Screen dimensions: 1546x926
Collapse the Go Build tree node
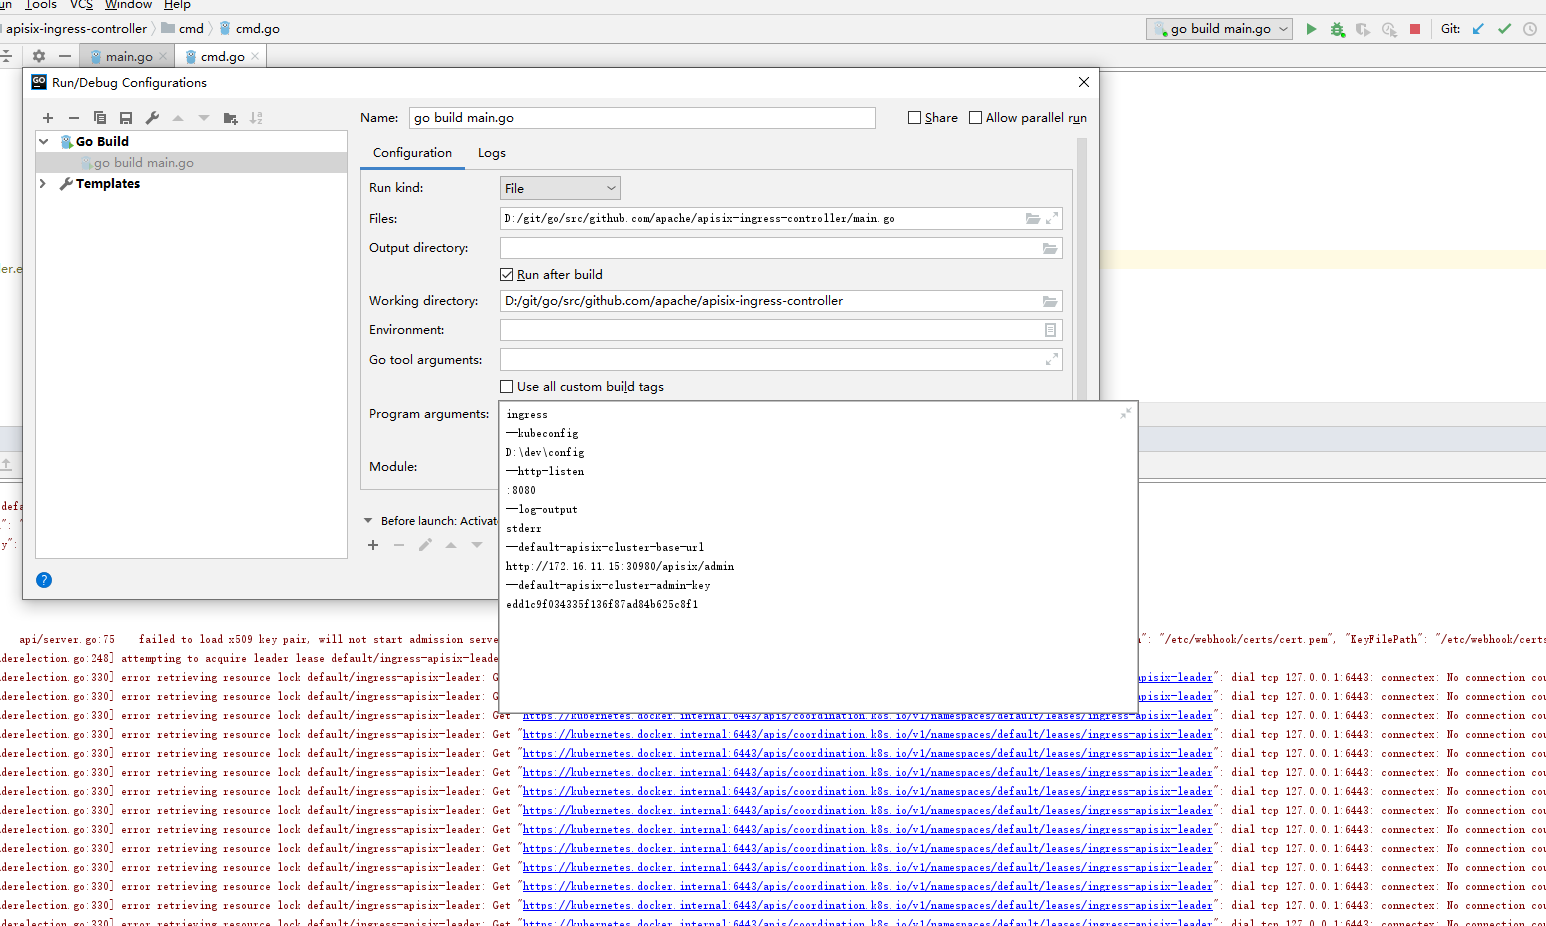44,142
